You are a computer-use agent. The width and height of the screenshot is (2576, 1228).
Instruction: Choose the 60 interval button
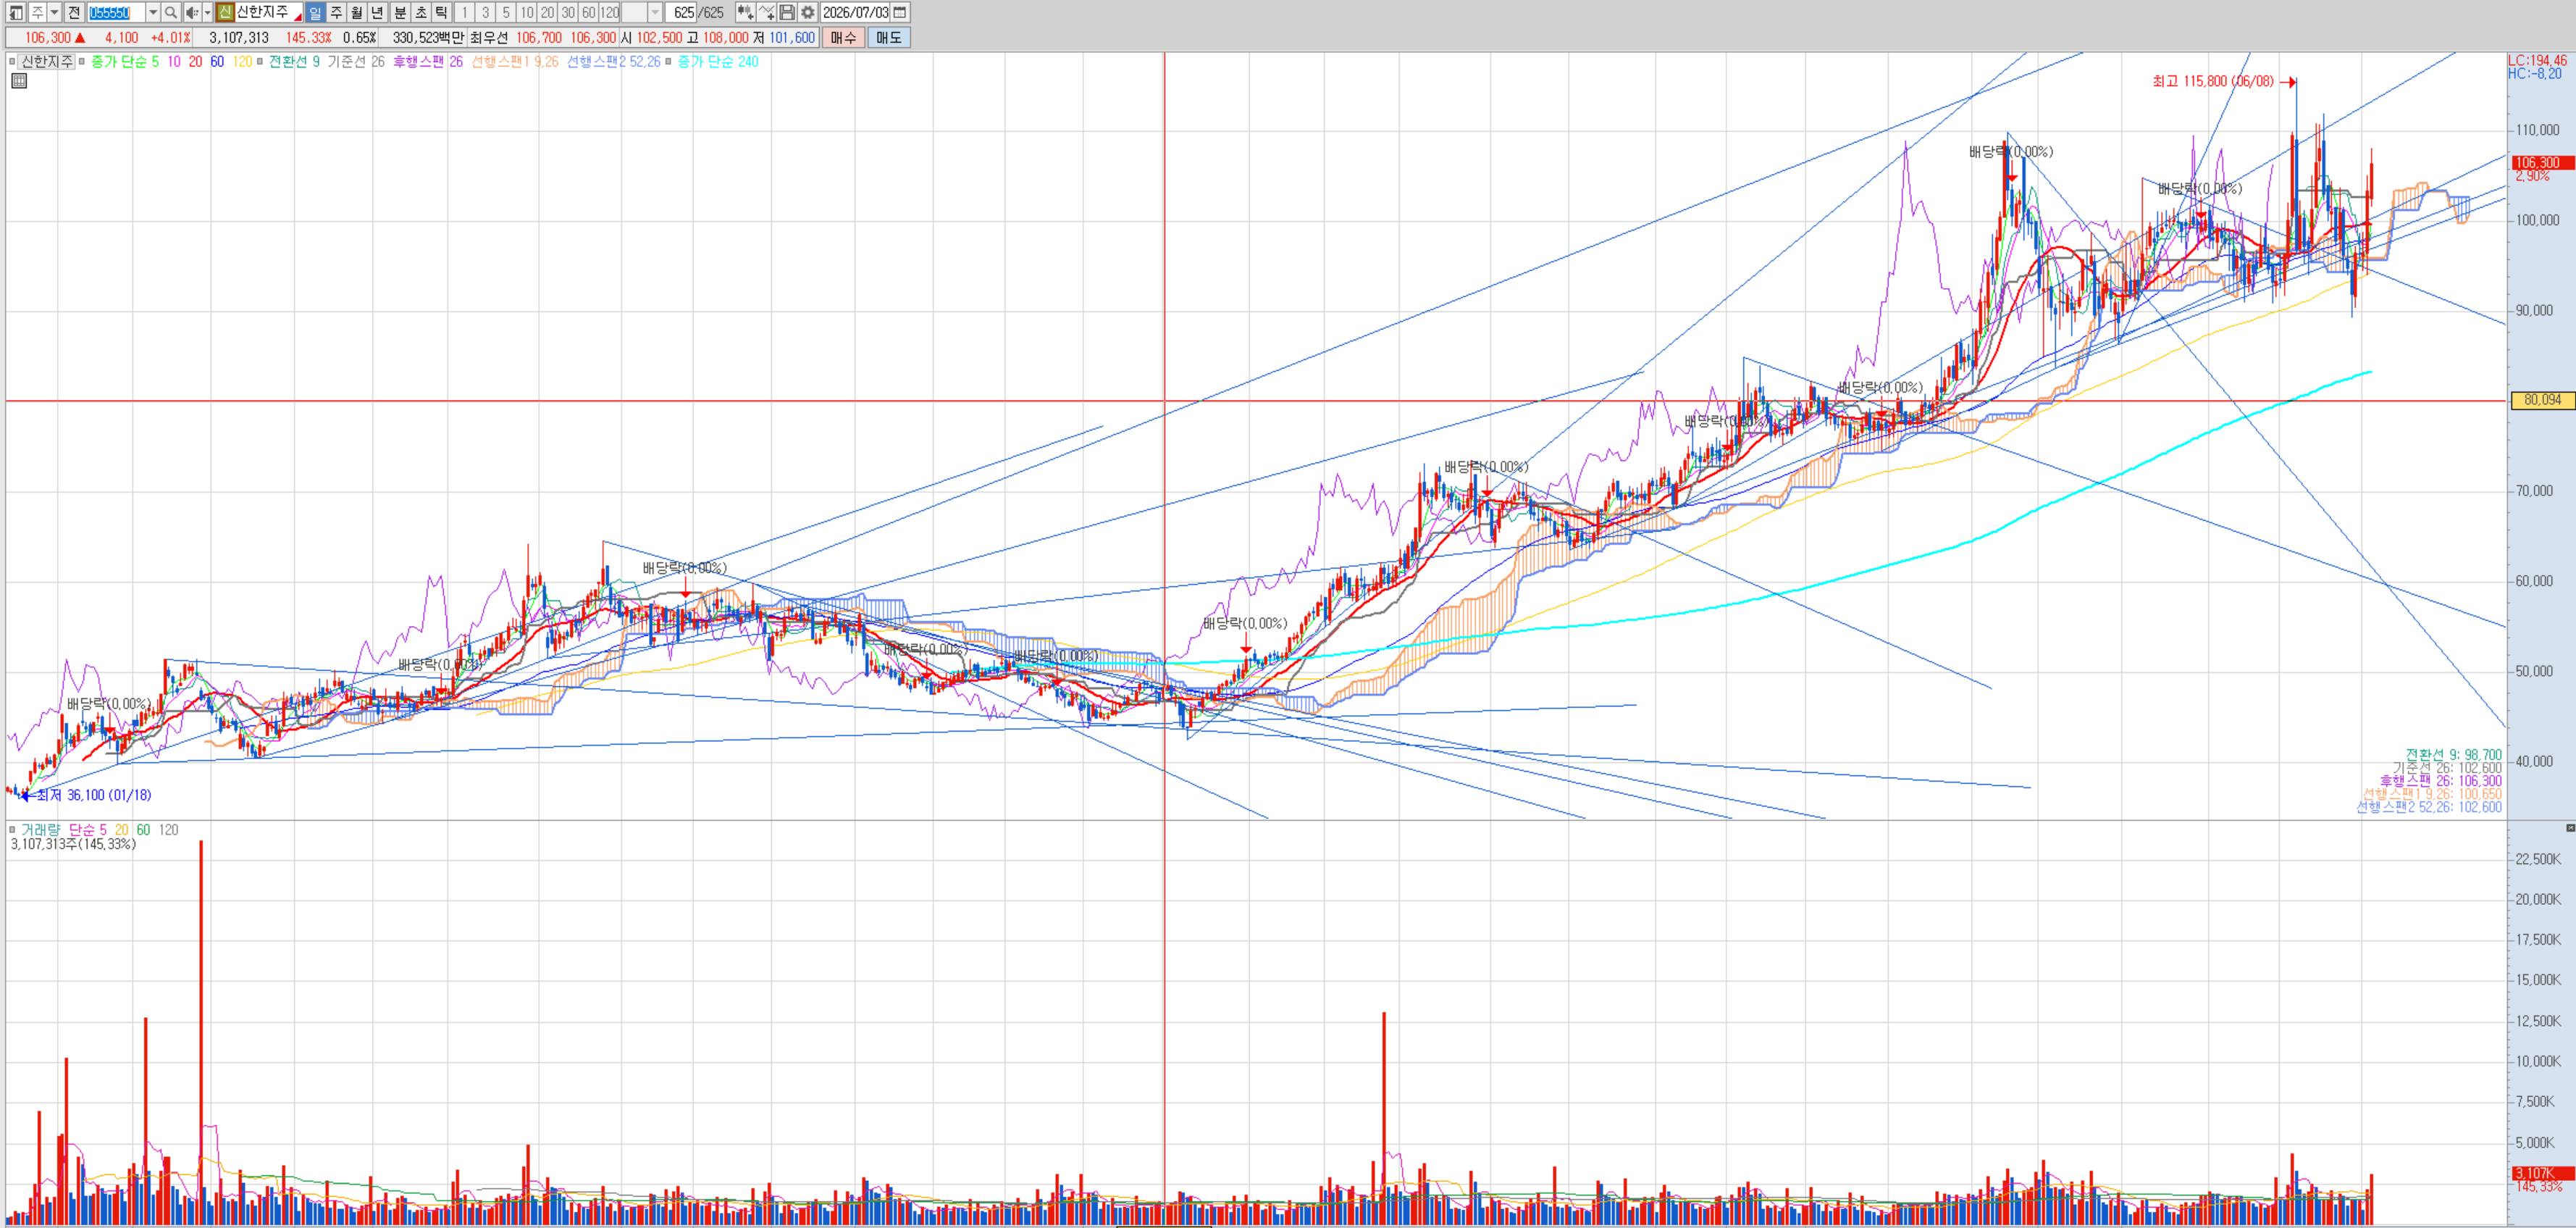[x=589, y=13]
